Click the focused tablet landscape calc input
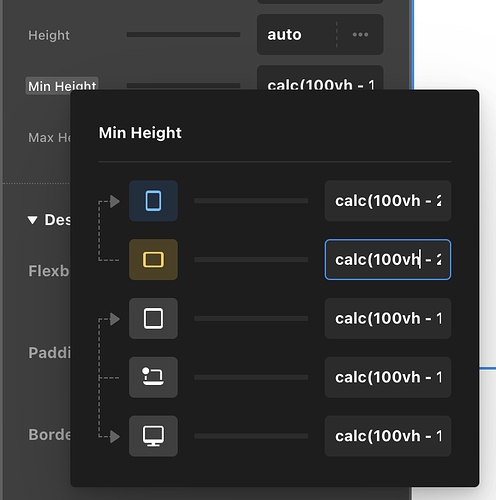The width and height of the screenshot is (496, 500). (388, 260)
